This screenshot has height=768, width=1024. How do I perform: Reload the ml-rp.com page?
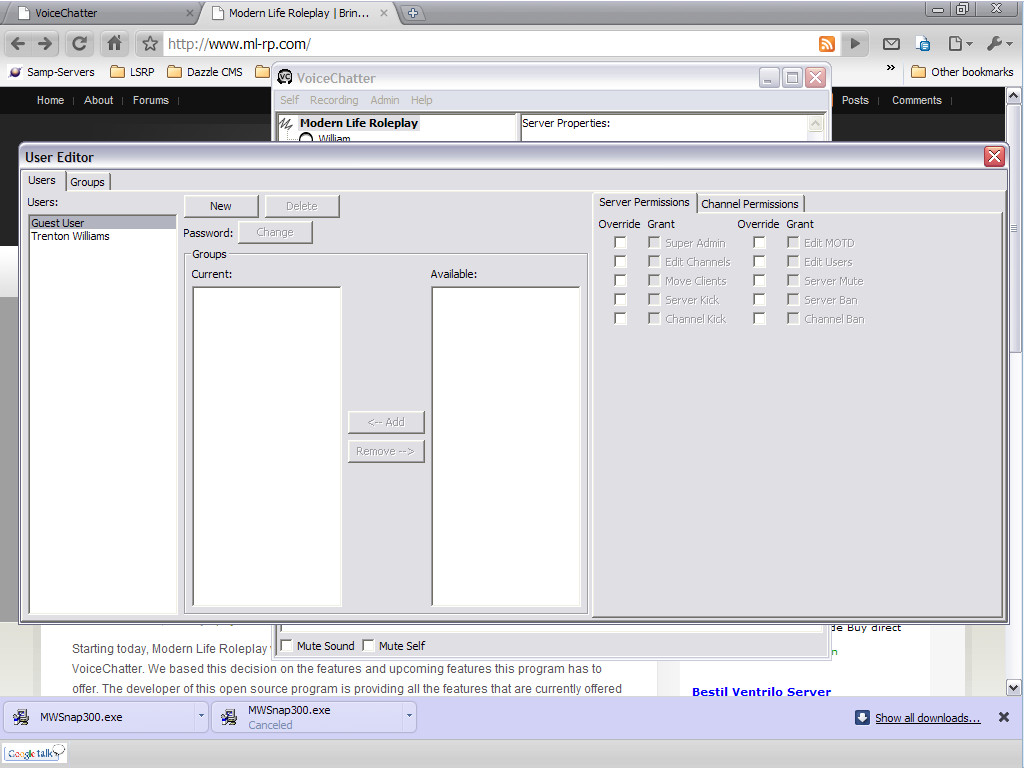[x=79, y=44]
